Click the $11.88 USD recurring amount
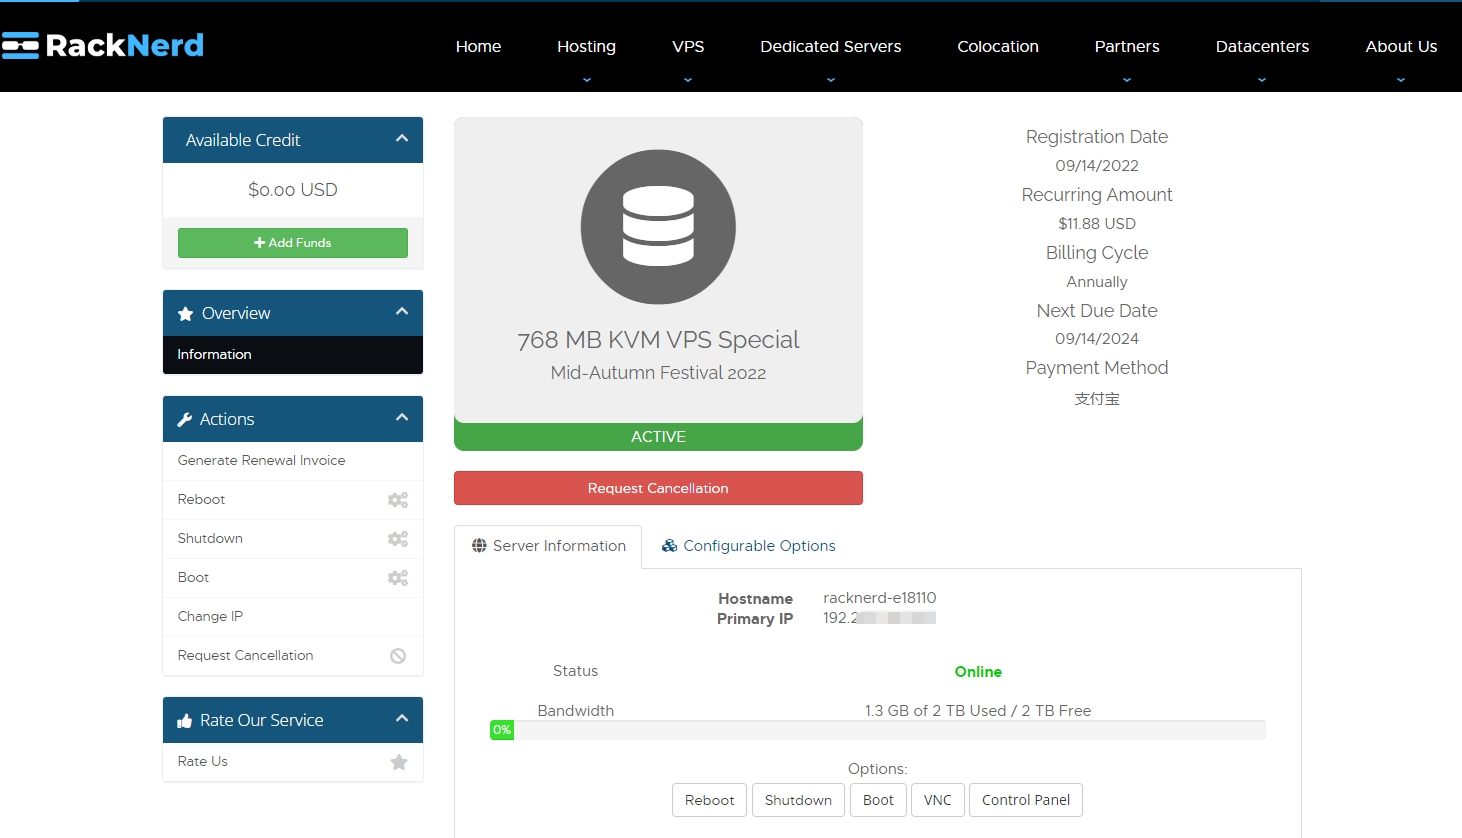Screen dimensions: 1462x838 pos(1097,224)
